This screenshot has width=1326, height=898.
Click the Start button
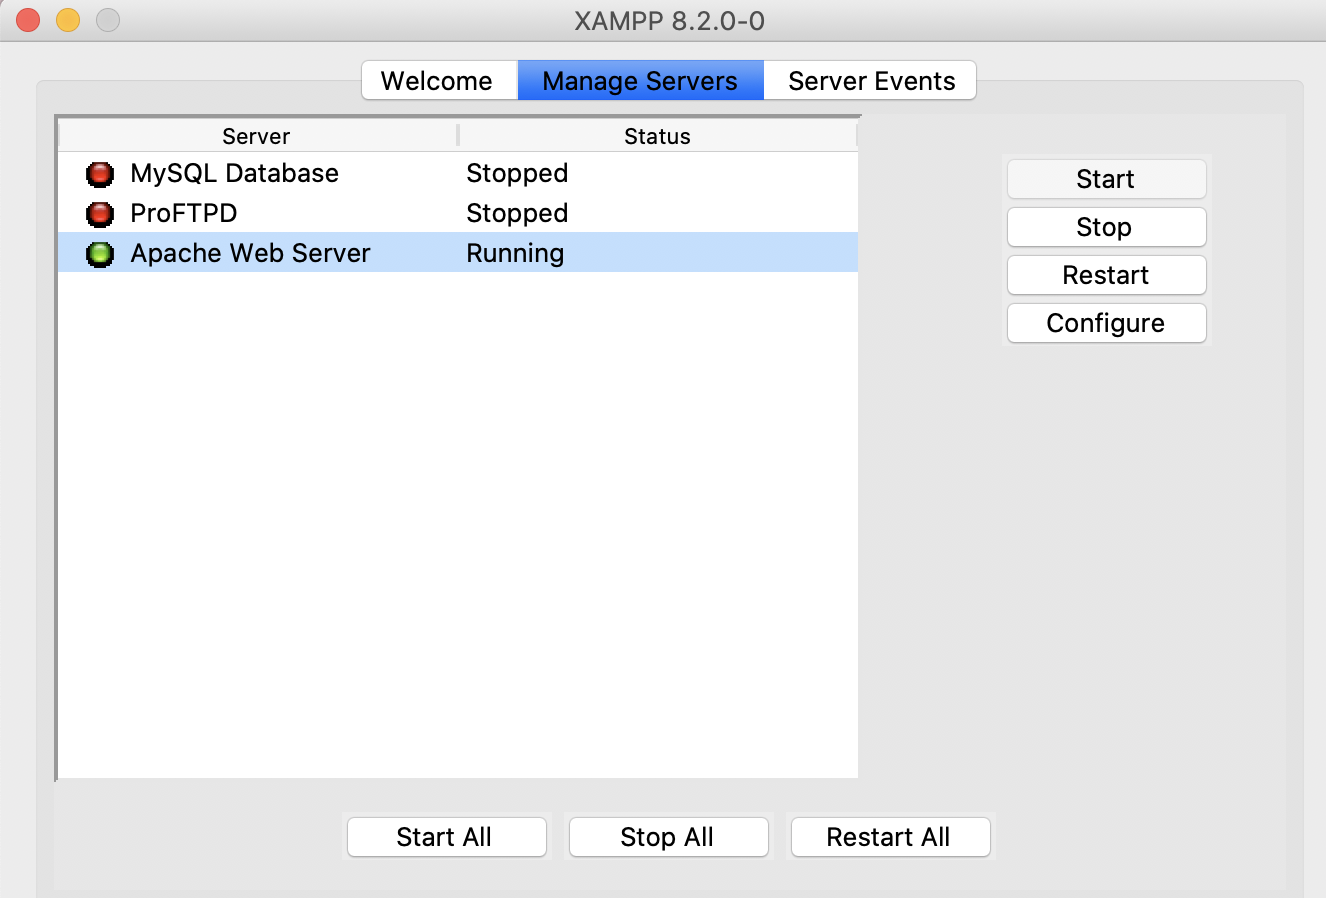pos(1106,179)
